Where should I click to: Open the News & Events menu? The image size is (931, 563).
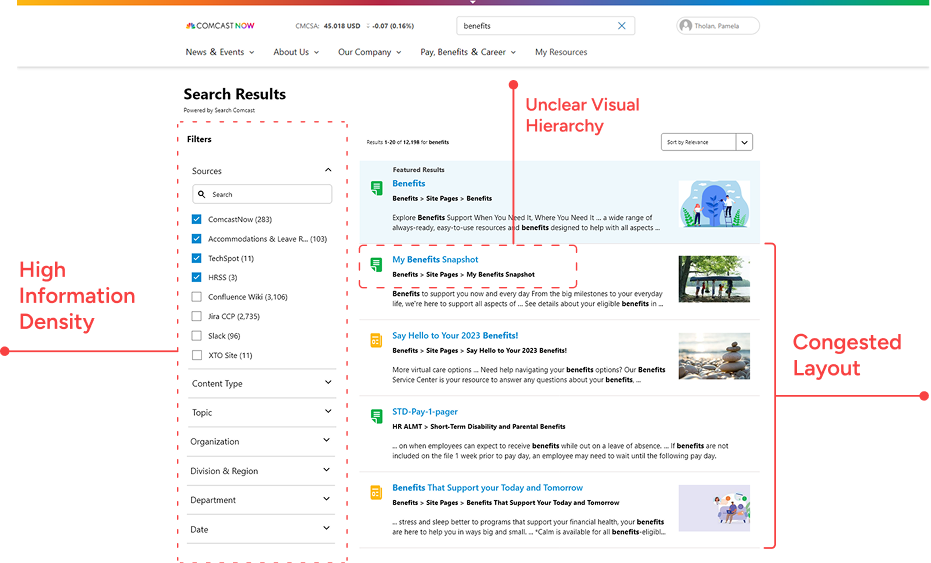coord(220,52)
